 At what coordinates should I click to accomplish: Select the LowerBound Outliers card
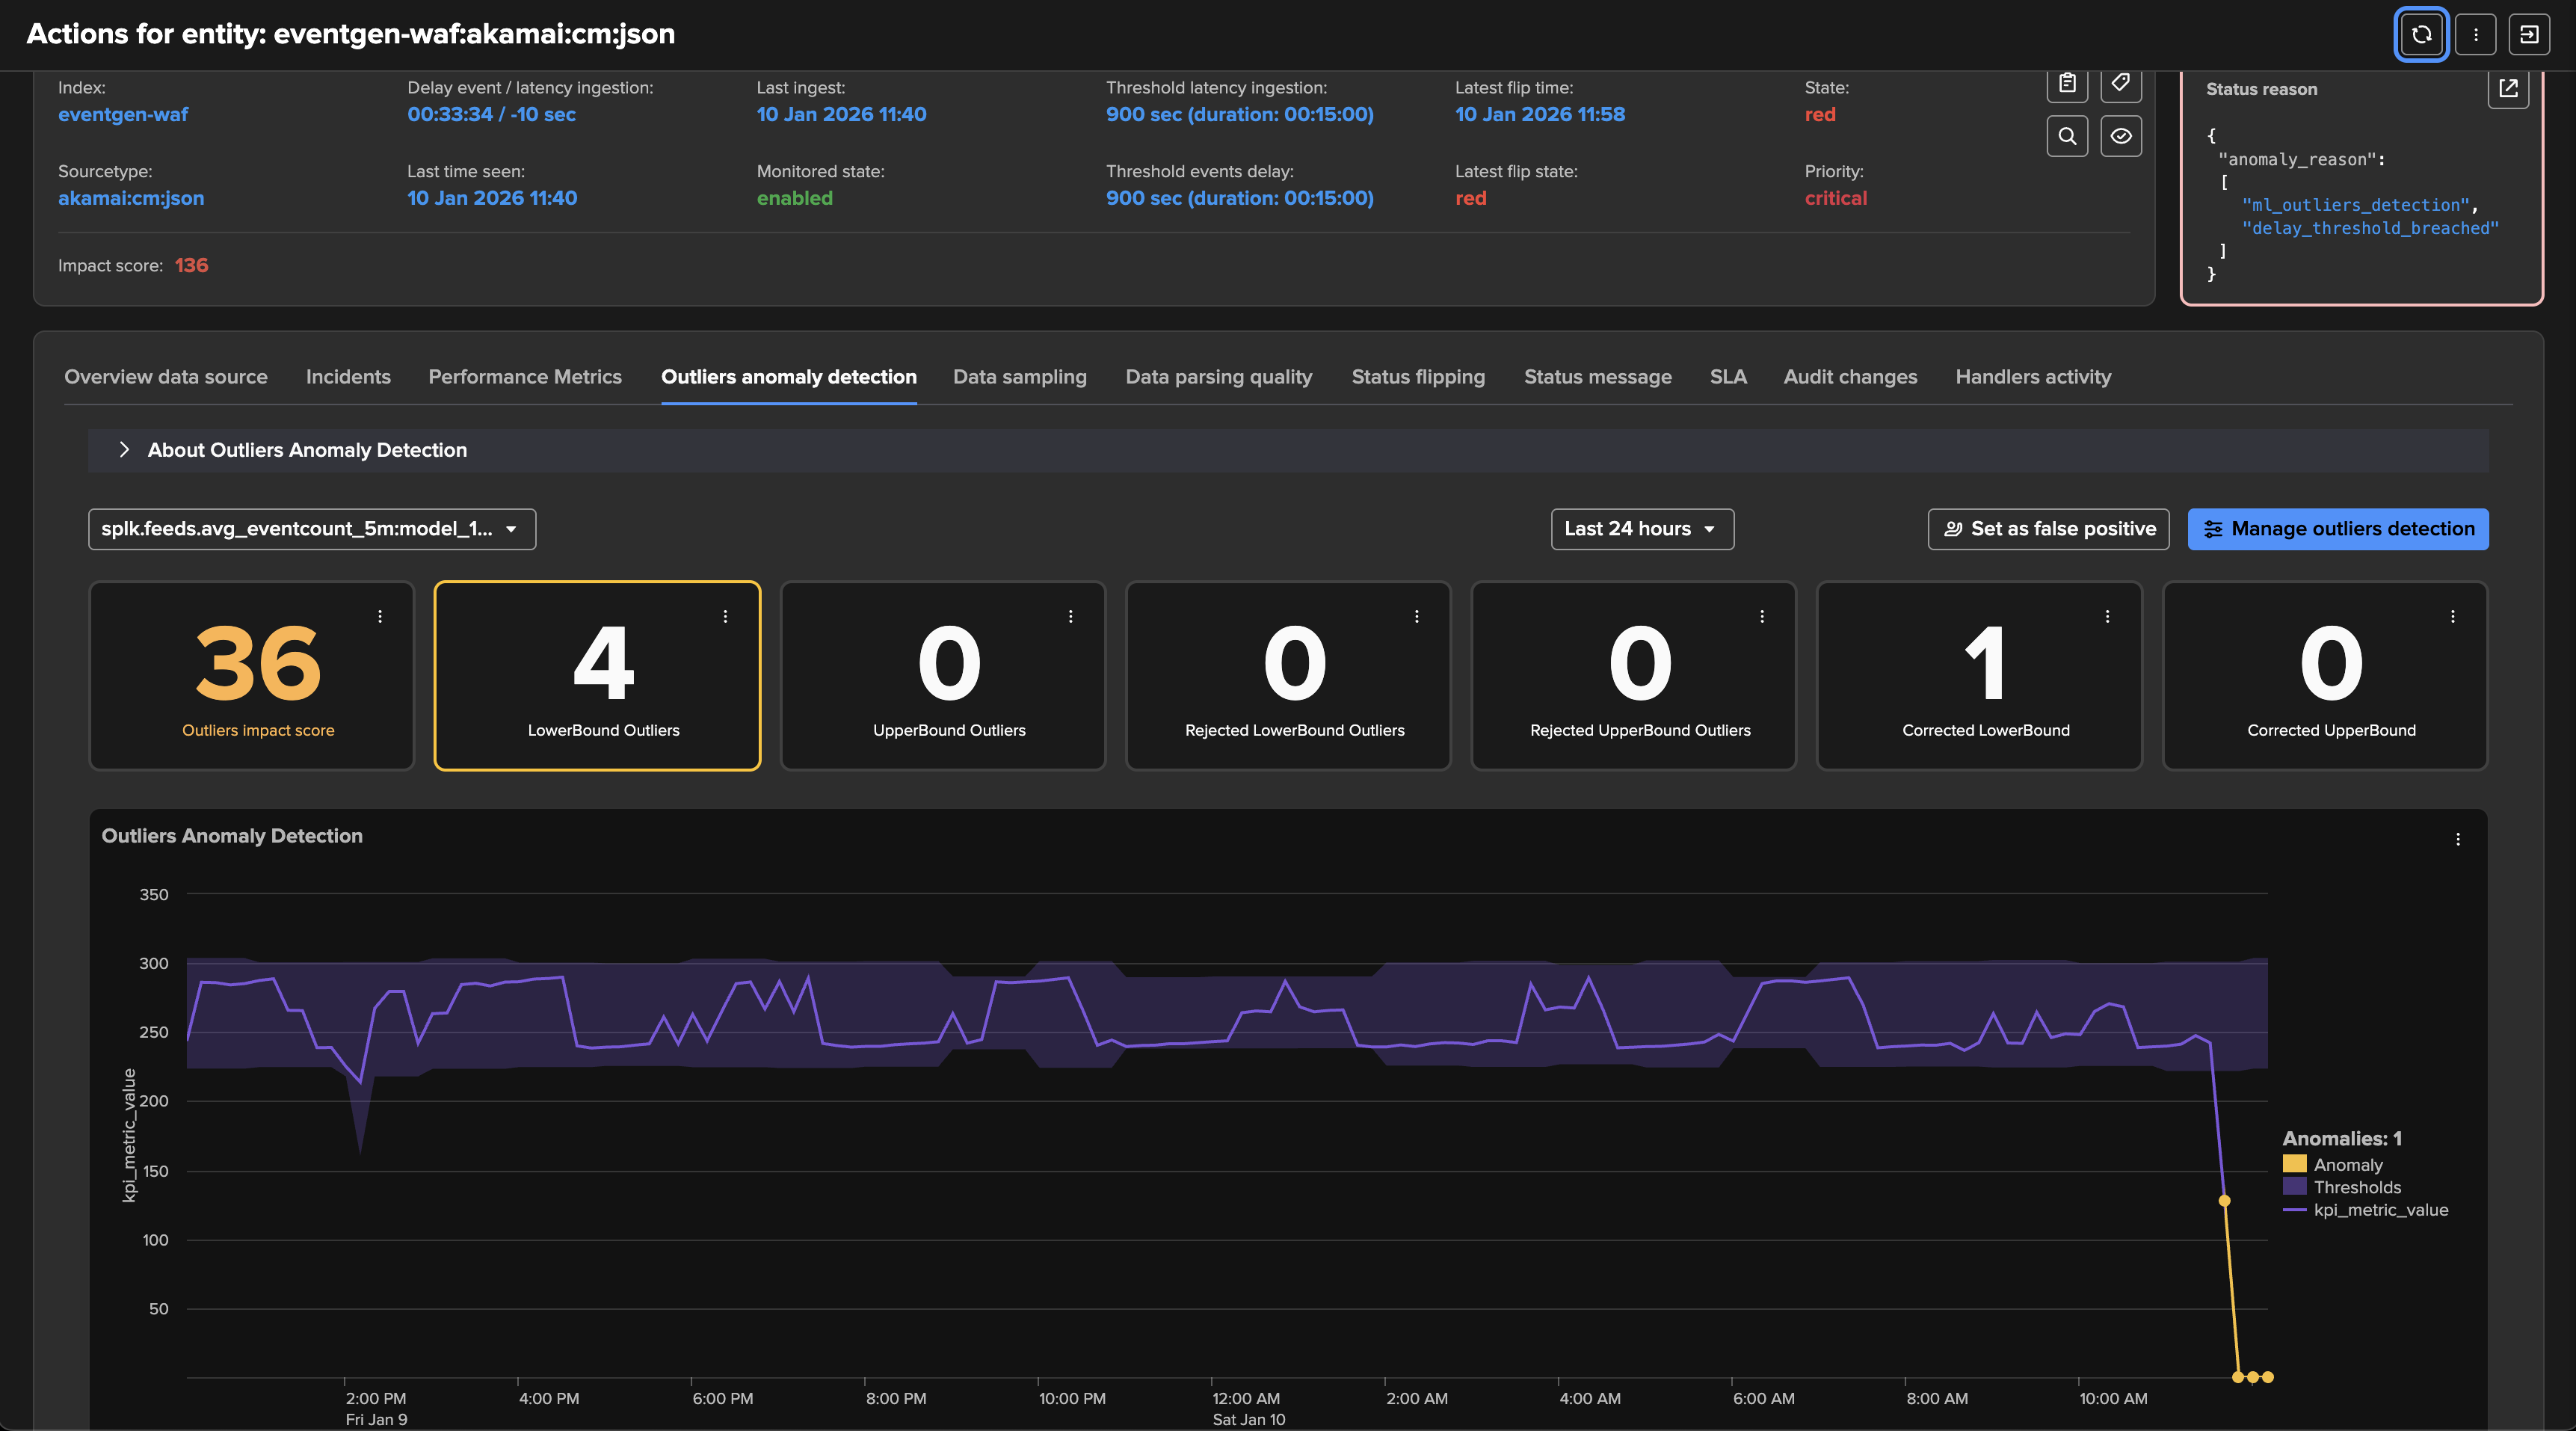coord(597,675)
